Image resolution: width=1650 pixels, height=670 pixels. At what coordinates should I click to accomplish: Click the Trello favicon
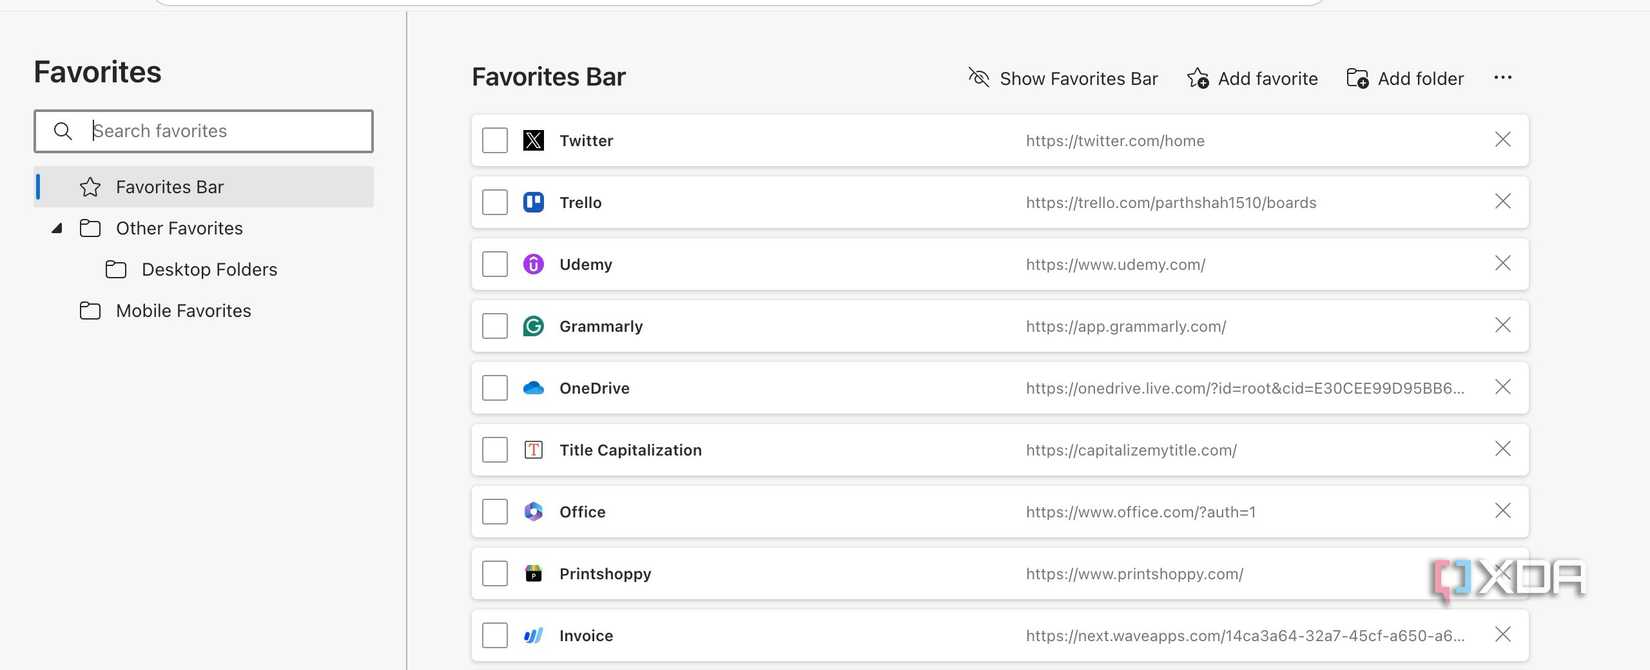(x=534, y=202)
